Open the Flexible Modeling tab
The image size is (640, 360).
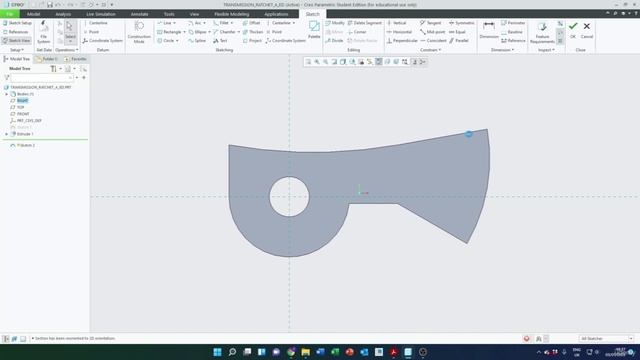(231, 14)
